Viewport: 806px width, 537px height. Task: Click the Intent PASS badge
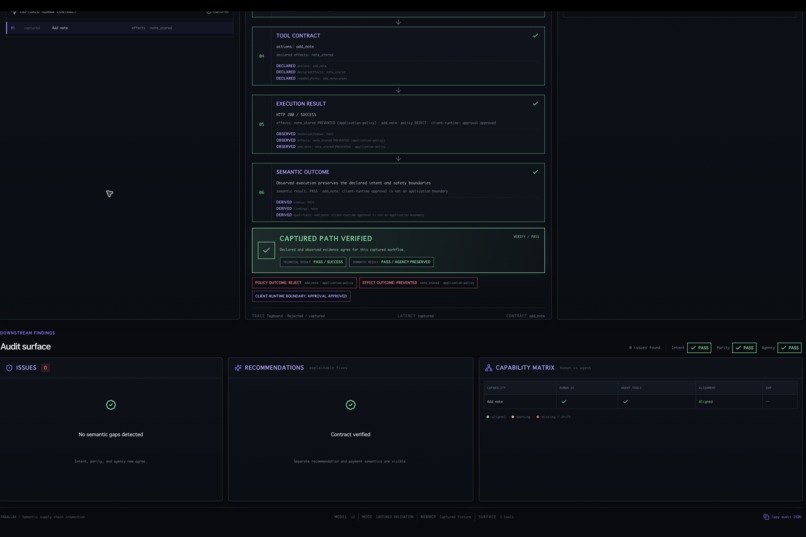click(699, 348)
